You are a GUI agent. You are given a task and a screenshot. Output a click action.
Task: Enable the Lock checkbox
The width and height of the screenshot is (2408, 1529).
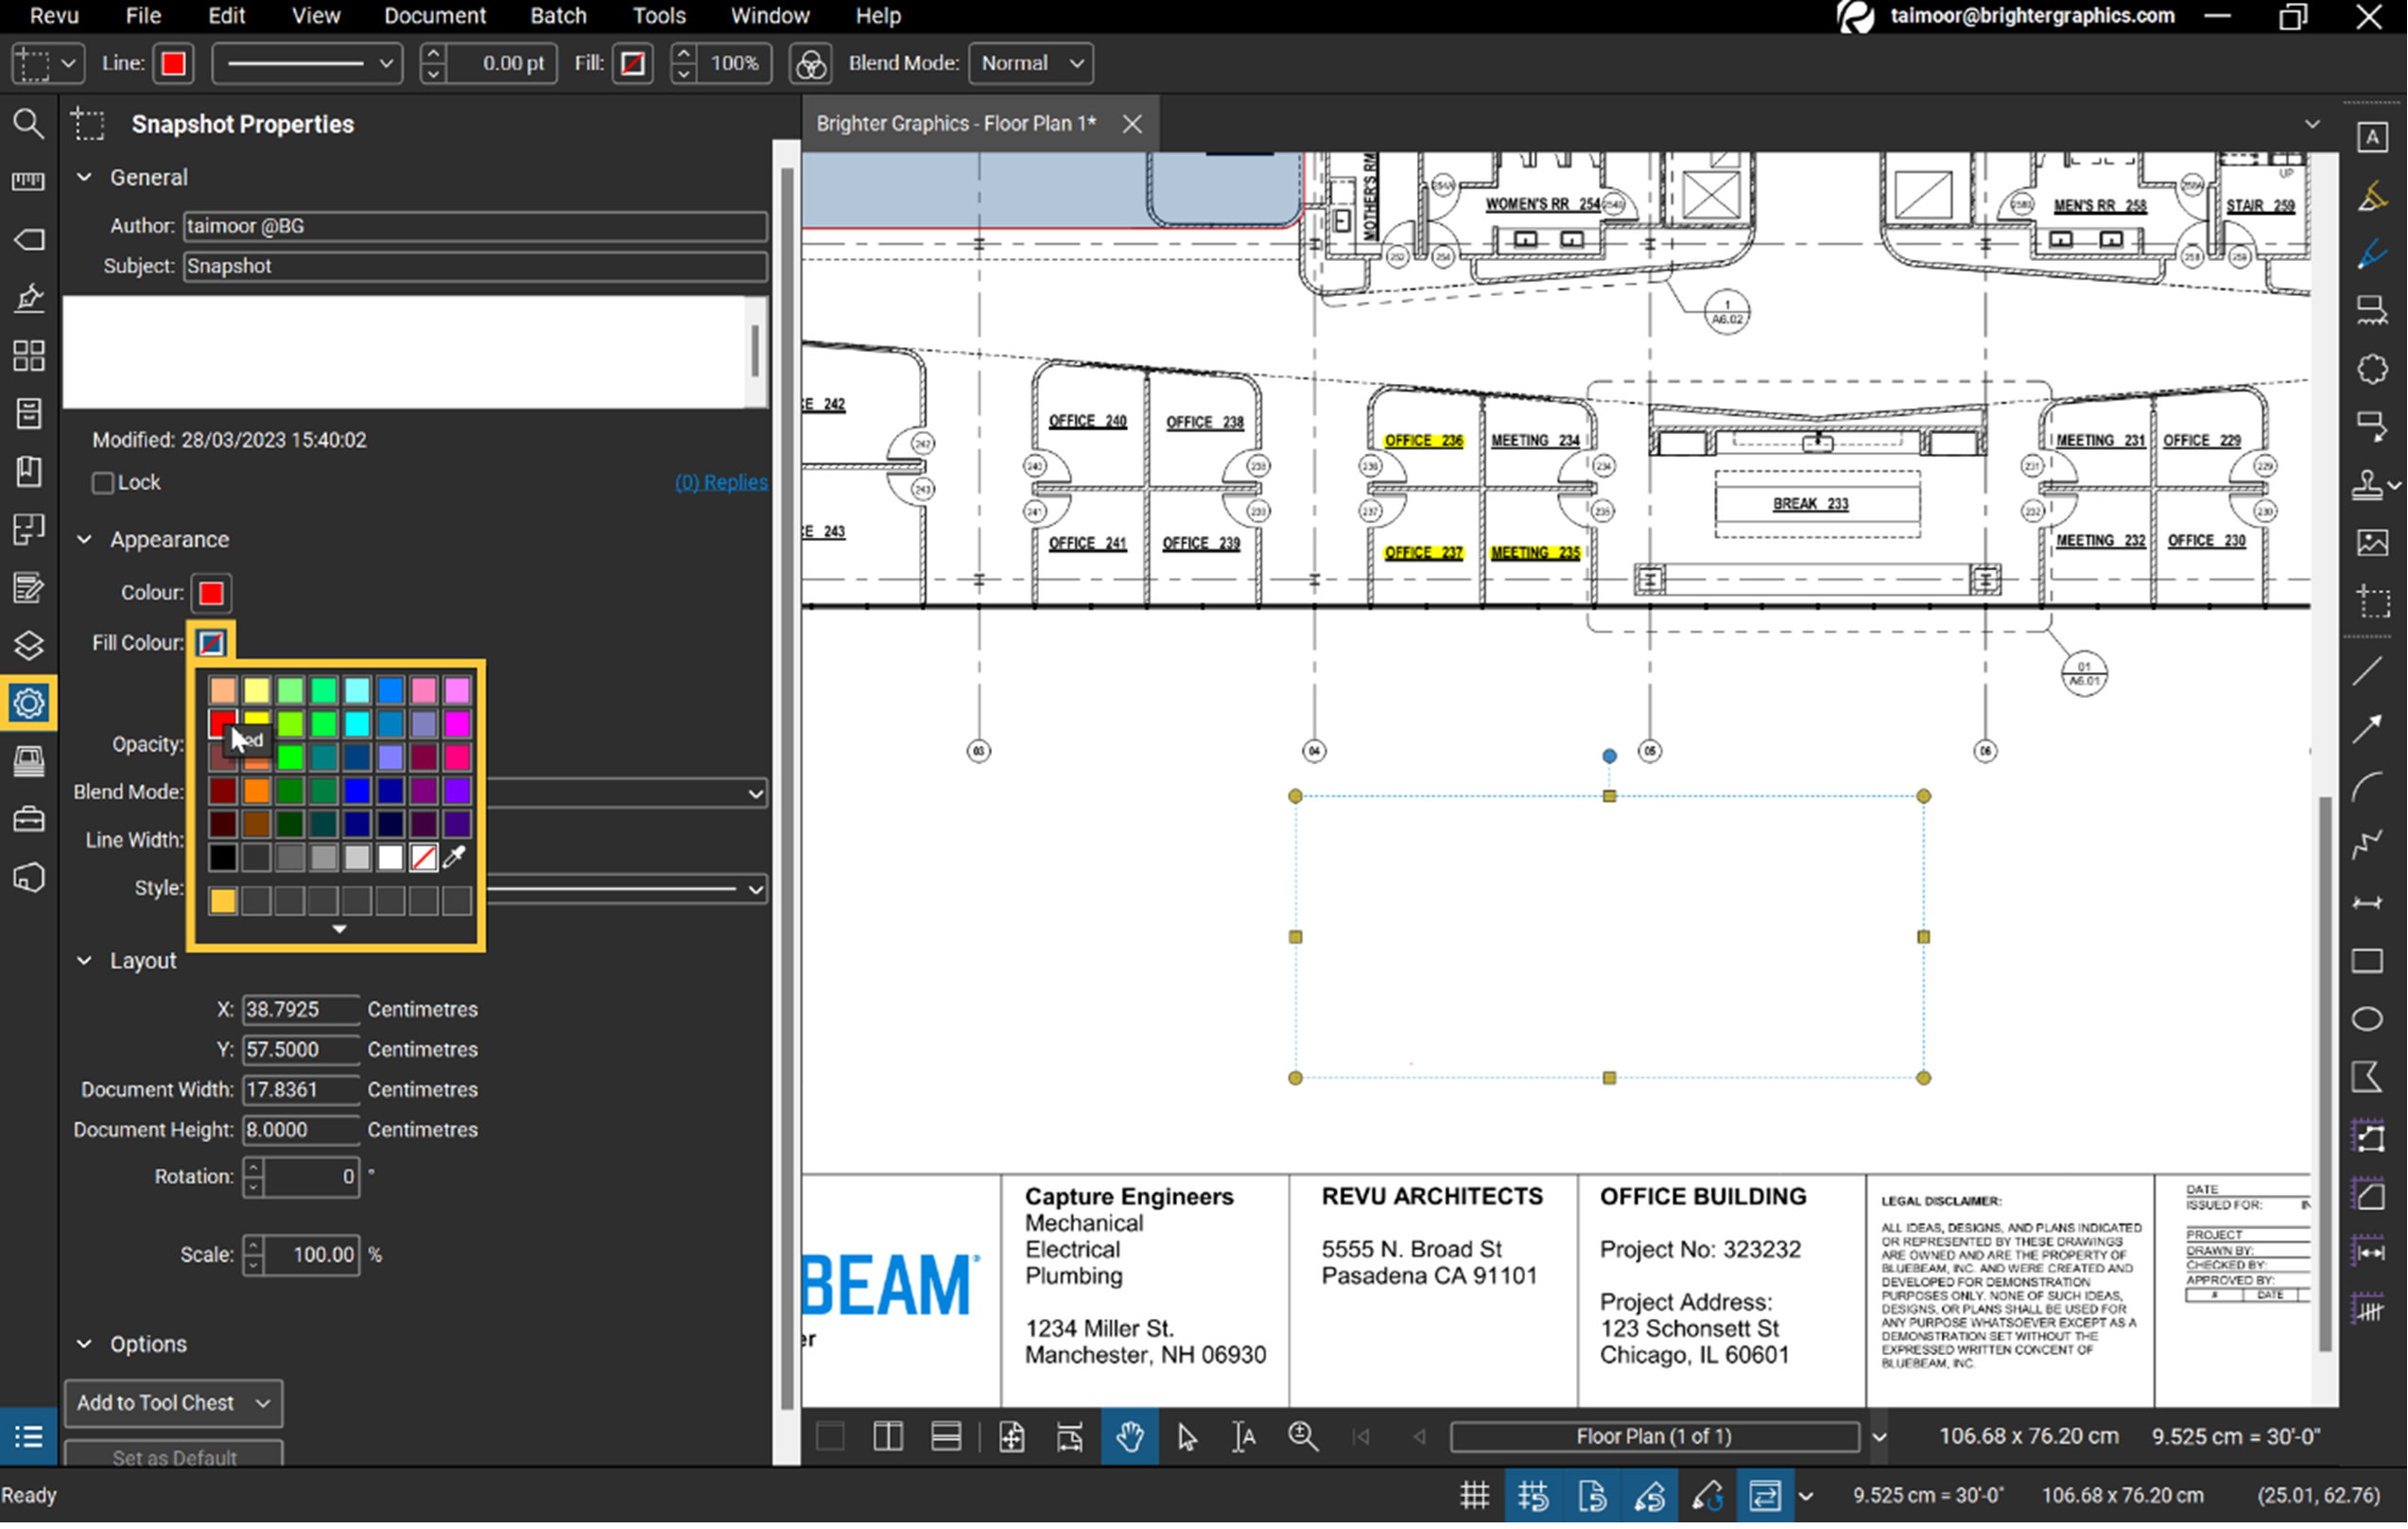click(103, 483)
